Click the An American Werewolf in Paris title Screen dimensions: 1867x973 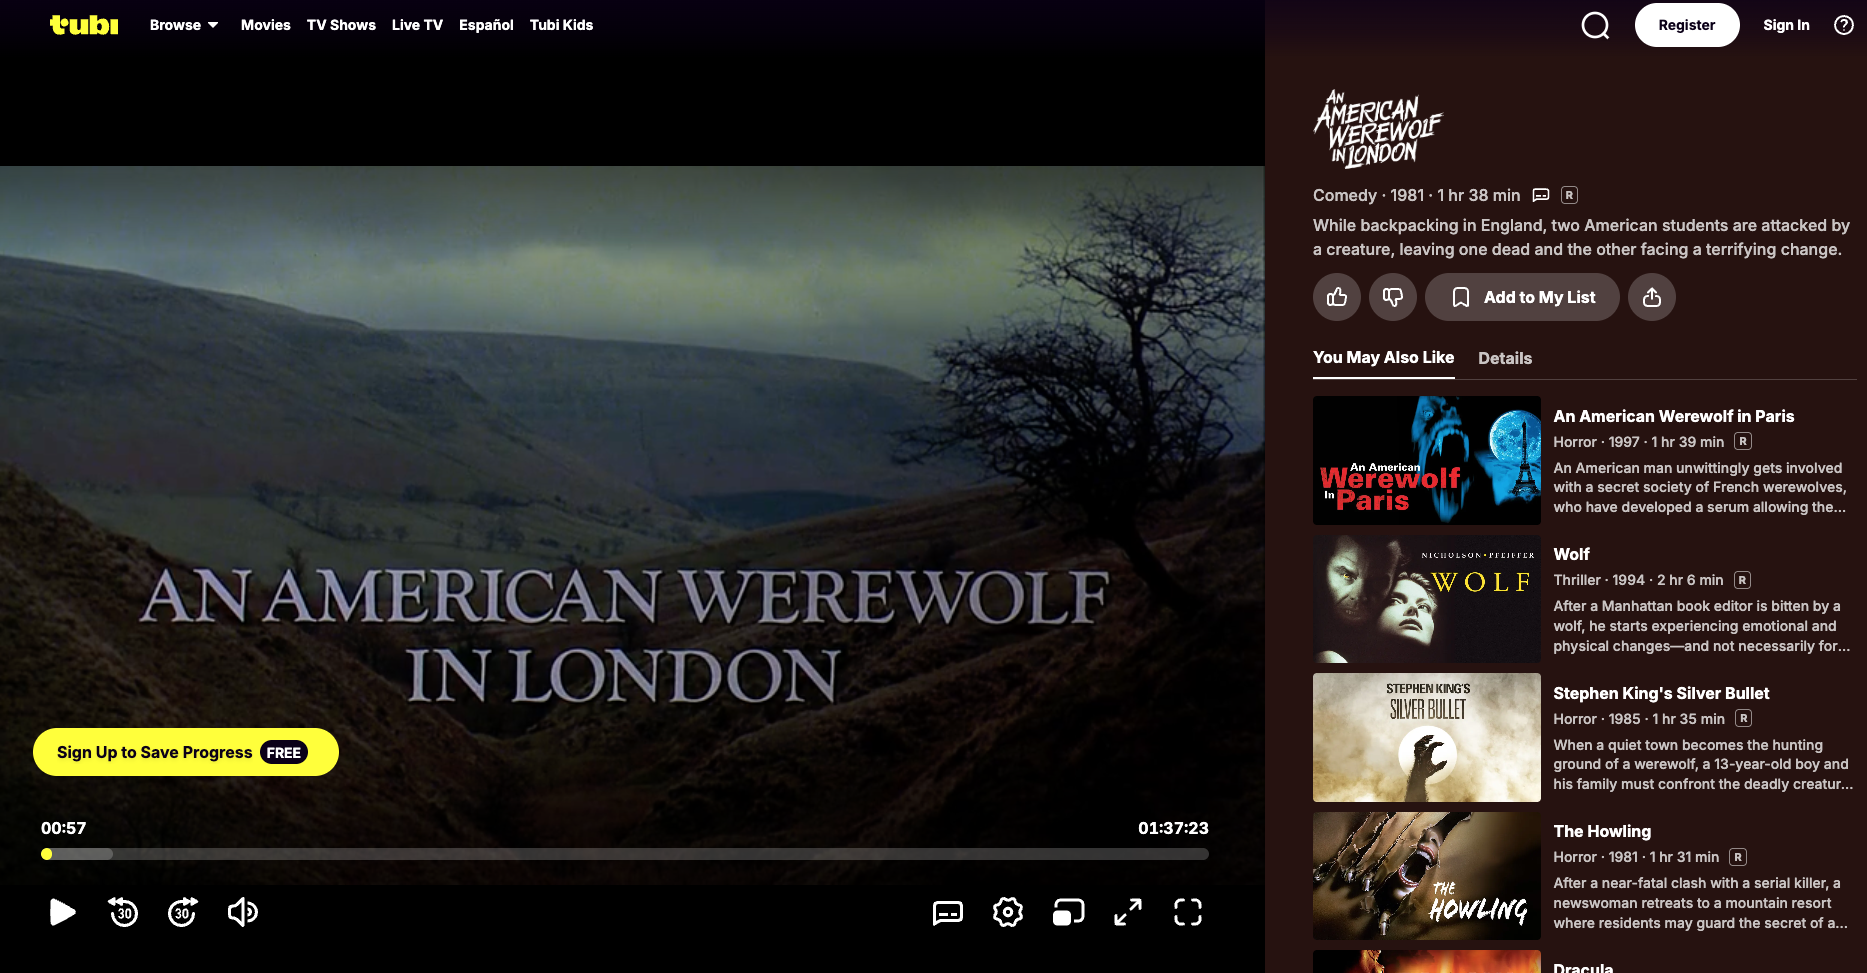pos(1673,416)
